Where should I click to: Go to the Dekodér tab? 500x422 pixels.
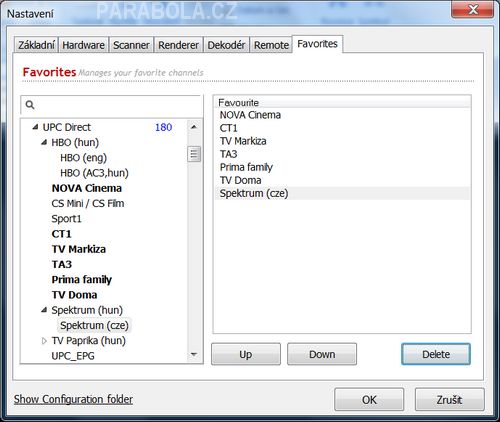pyautogui.click(x=226, y=45)
